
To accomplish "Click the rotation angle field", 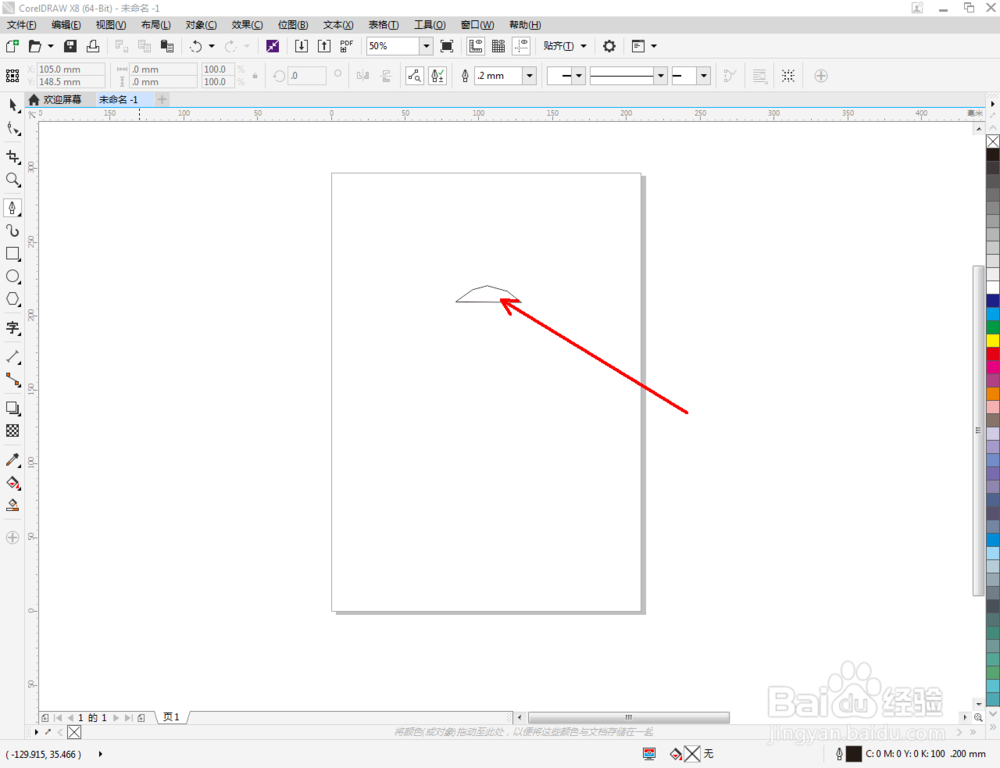I will 307,76.
